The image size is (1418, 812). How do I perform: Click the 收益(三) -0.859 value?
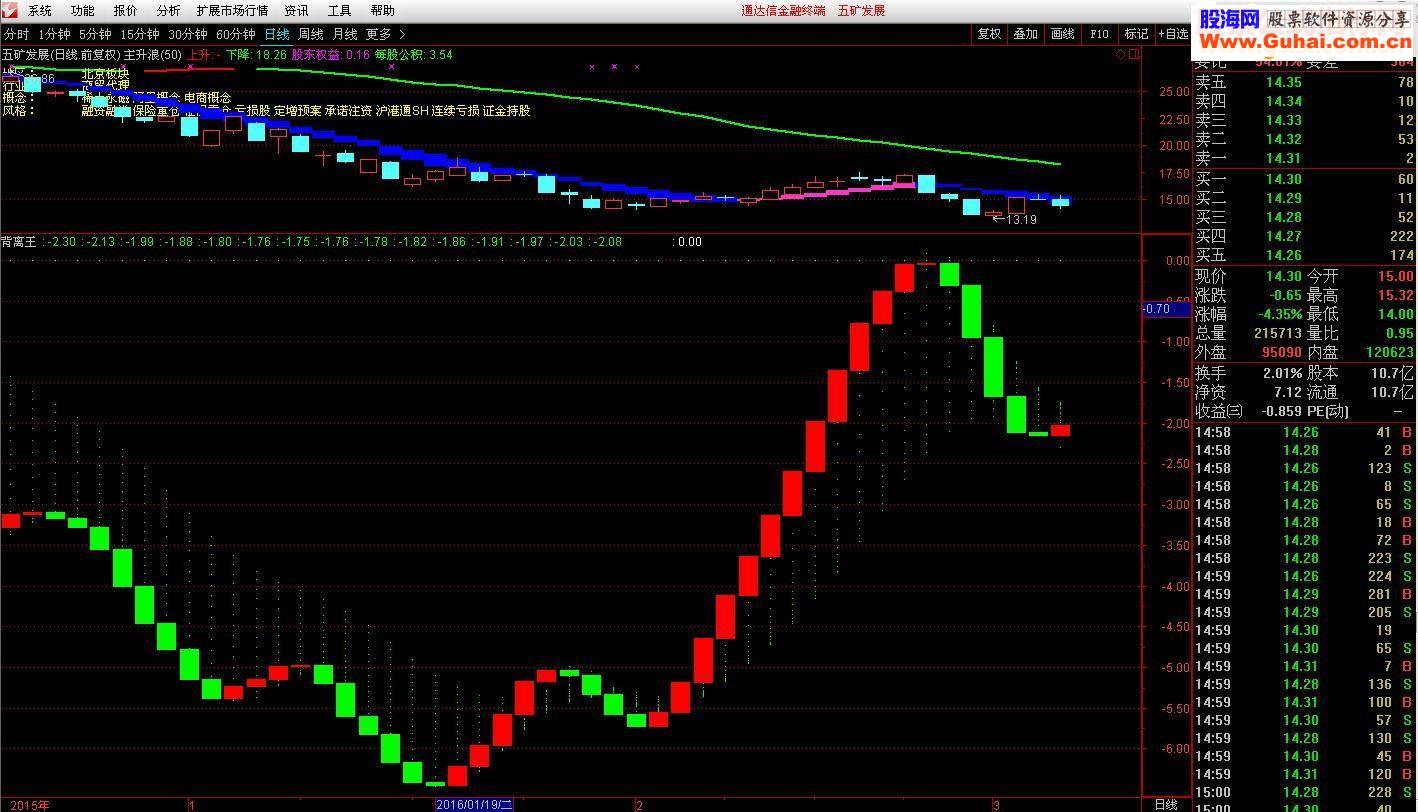1281,411
